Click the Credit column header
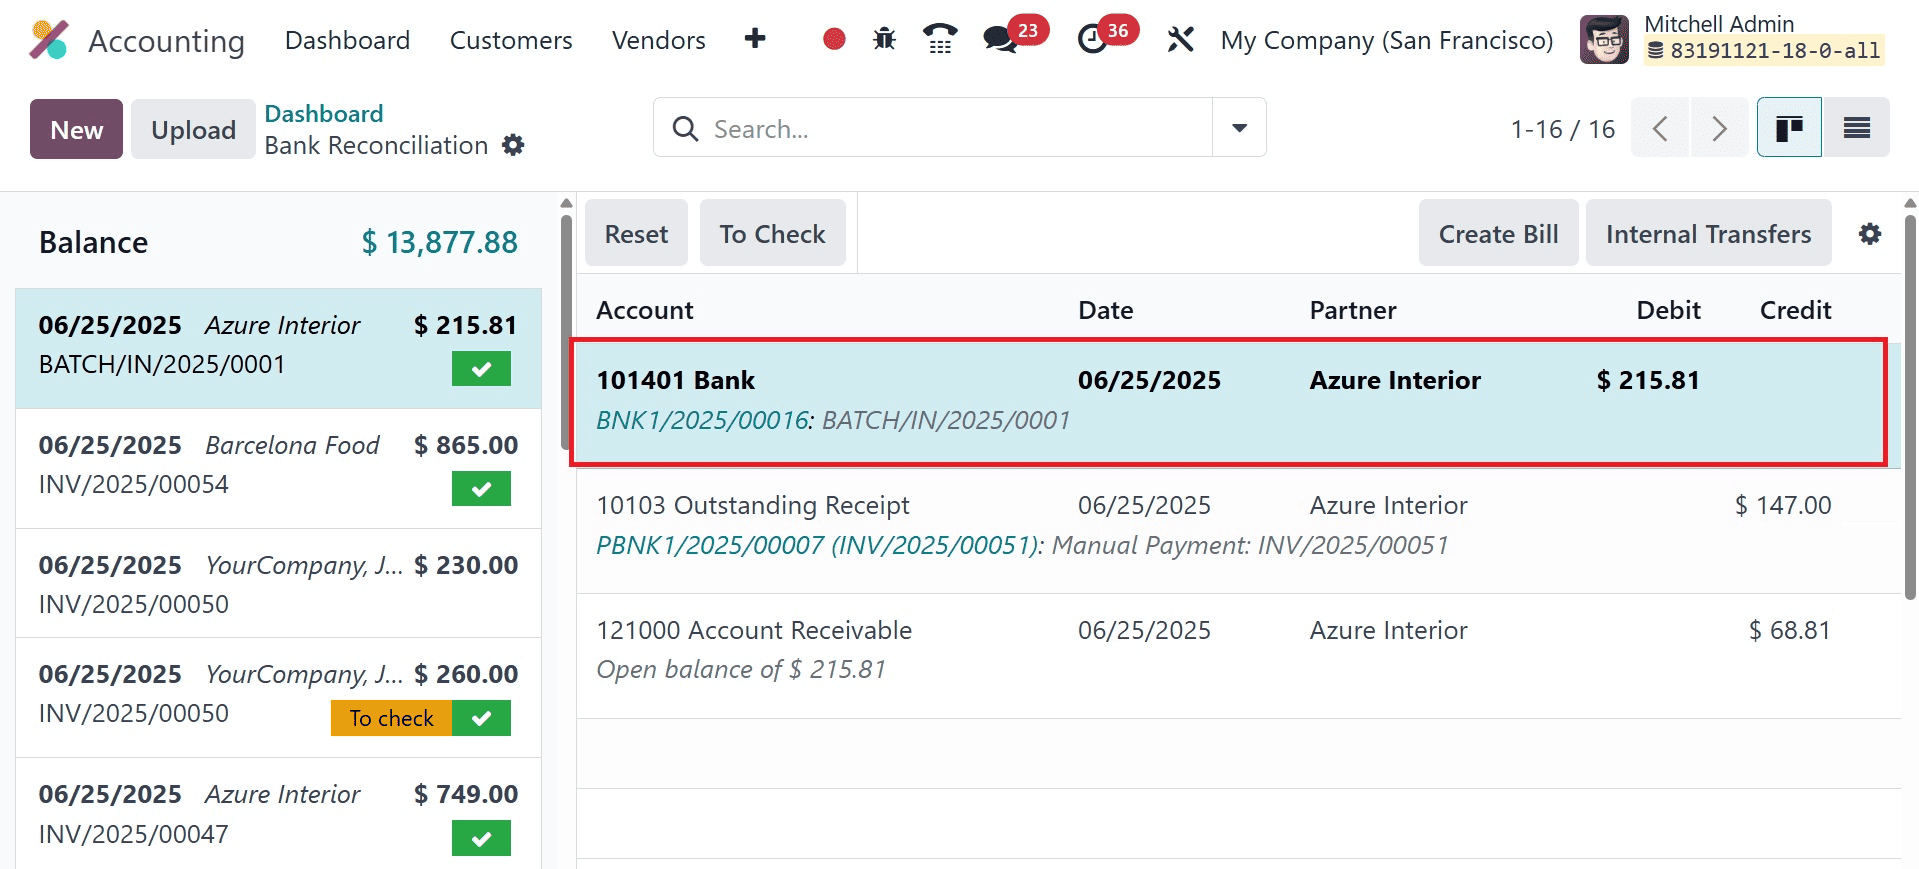The width and height of the screenshot is (1919, 869). click(1795, 310)
